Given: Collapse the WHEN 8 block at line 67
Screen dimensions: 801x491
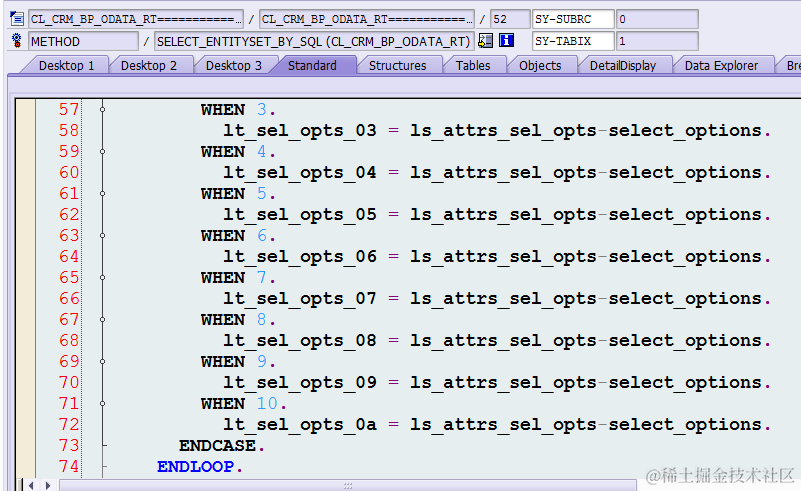Looking at the screenshot, I should coord(103,319).
